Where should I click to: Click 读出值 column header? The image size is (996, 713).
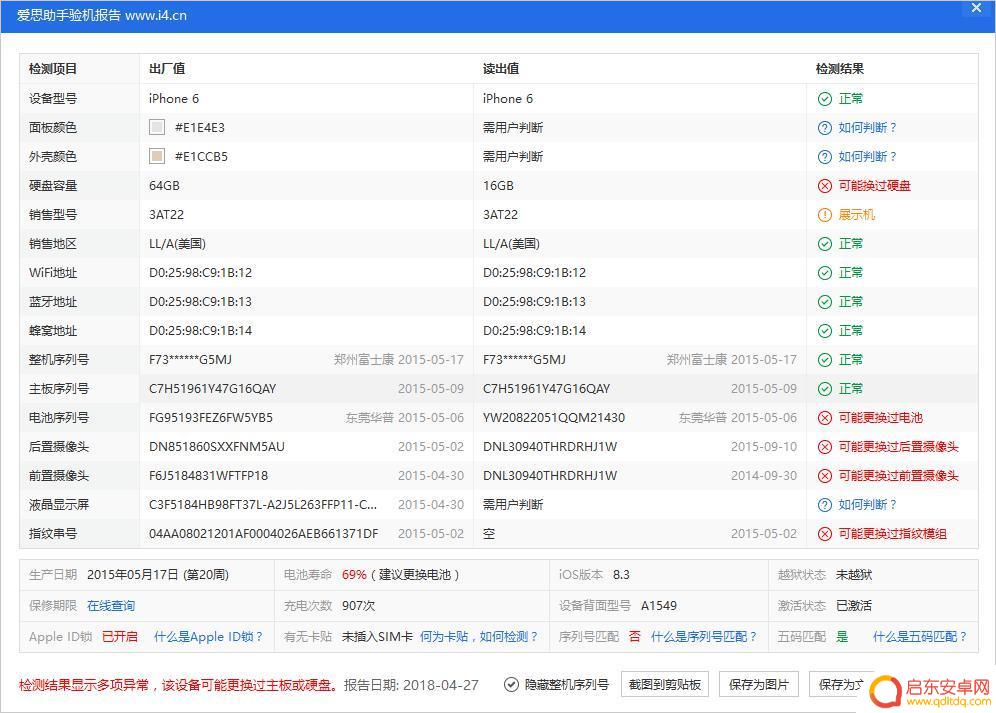501,69
